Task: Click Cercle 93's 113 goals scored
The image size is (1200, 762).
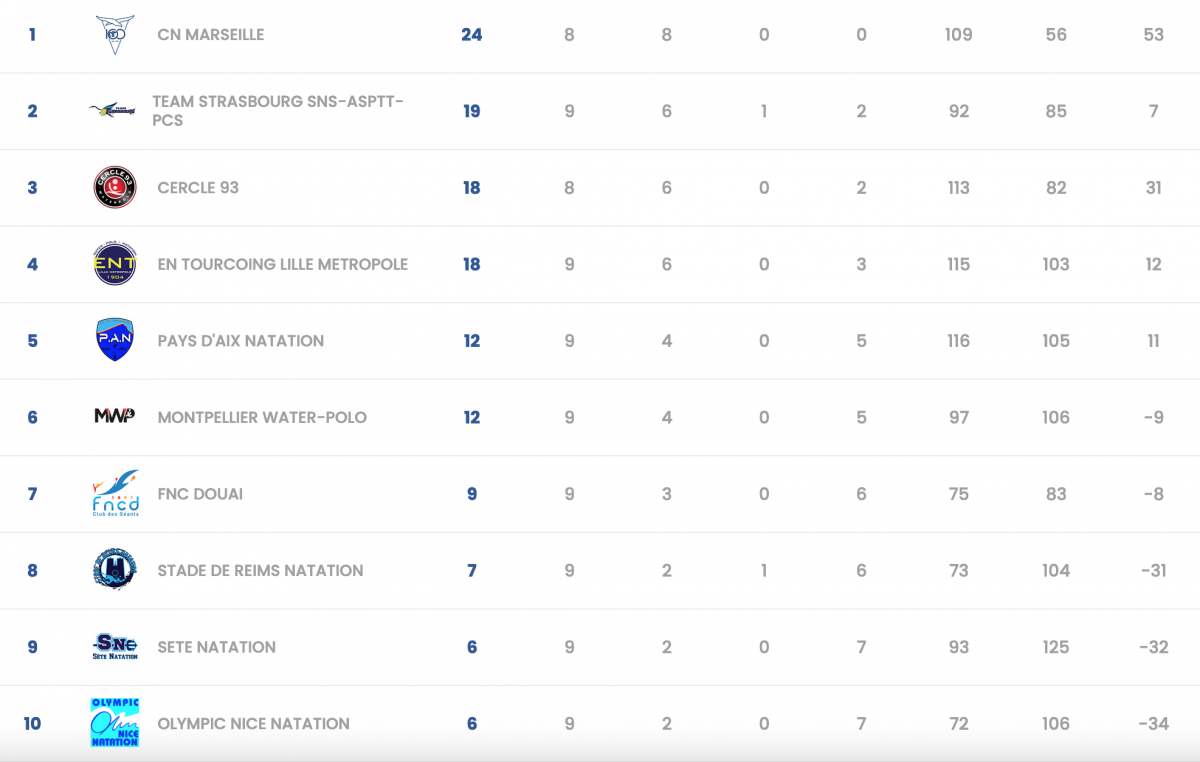Action: pos(958,188)
